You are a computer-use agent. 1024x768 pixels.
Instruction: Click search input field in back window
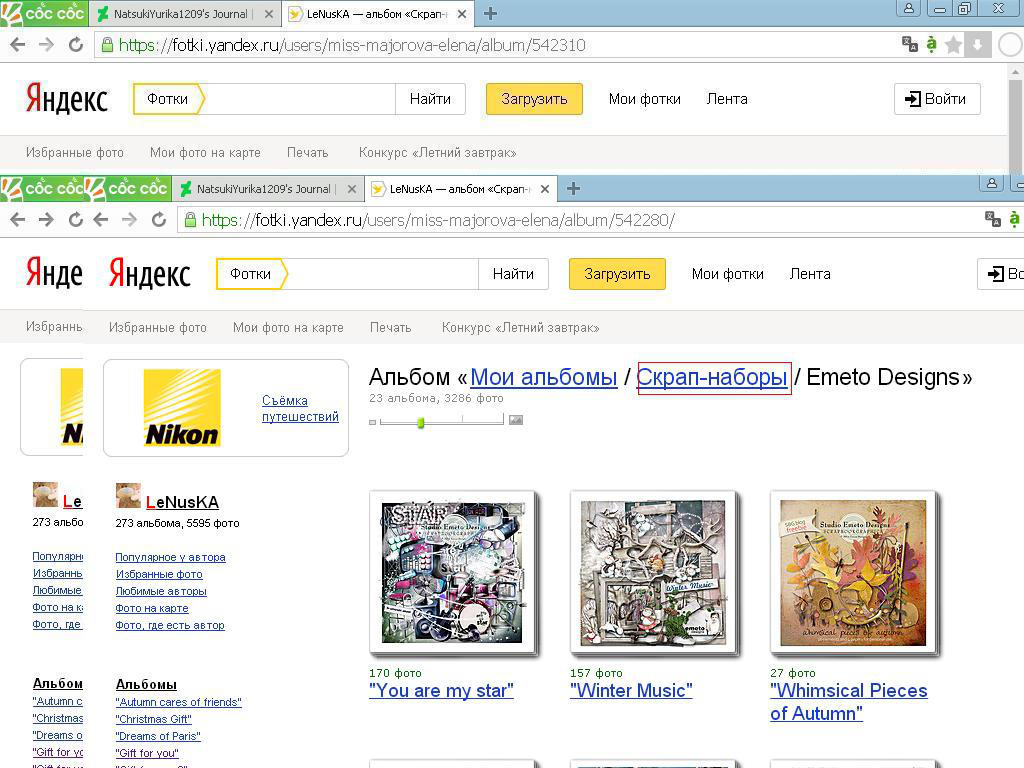tap(300, 99)
